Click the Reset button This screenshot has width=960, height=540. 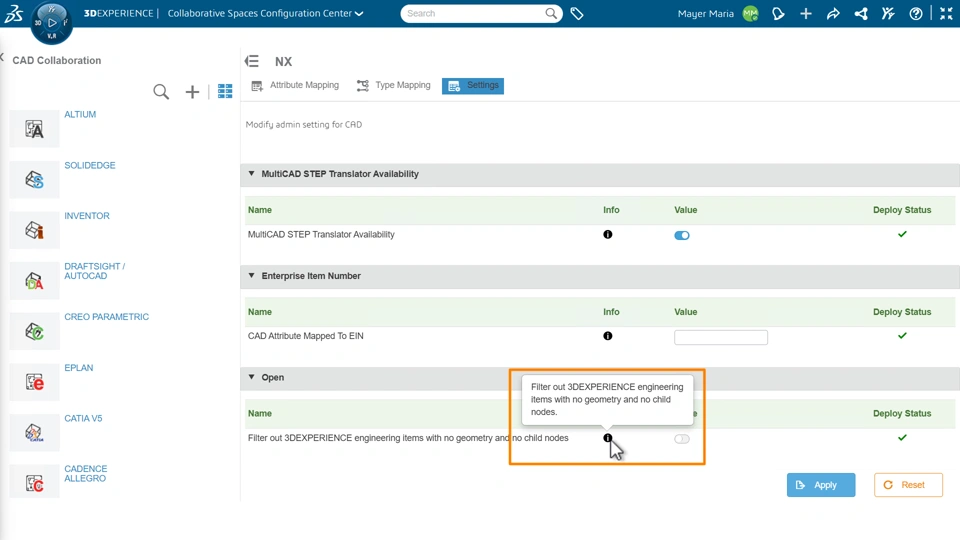(908, 485)
